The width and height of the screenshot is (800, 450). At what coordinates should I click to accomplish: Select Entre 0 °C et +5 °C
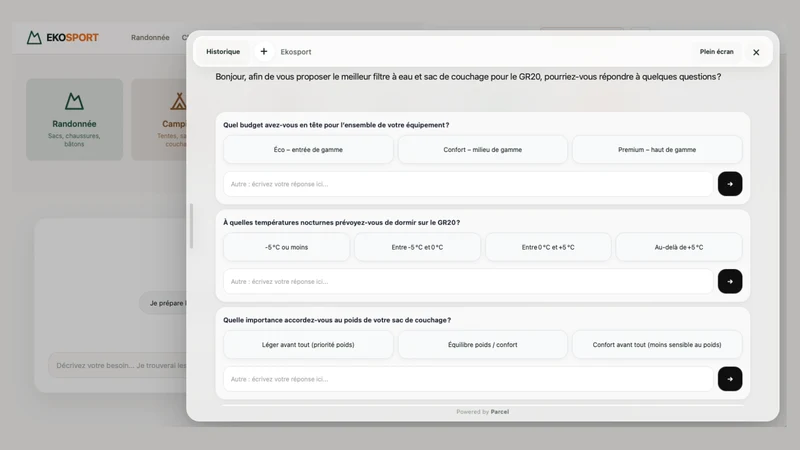click(548, 247)
